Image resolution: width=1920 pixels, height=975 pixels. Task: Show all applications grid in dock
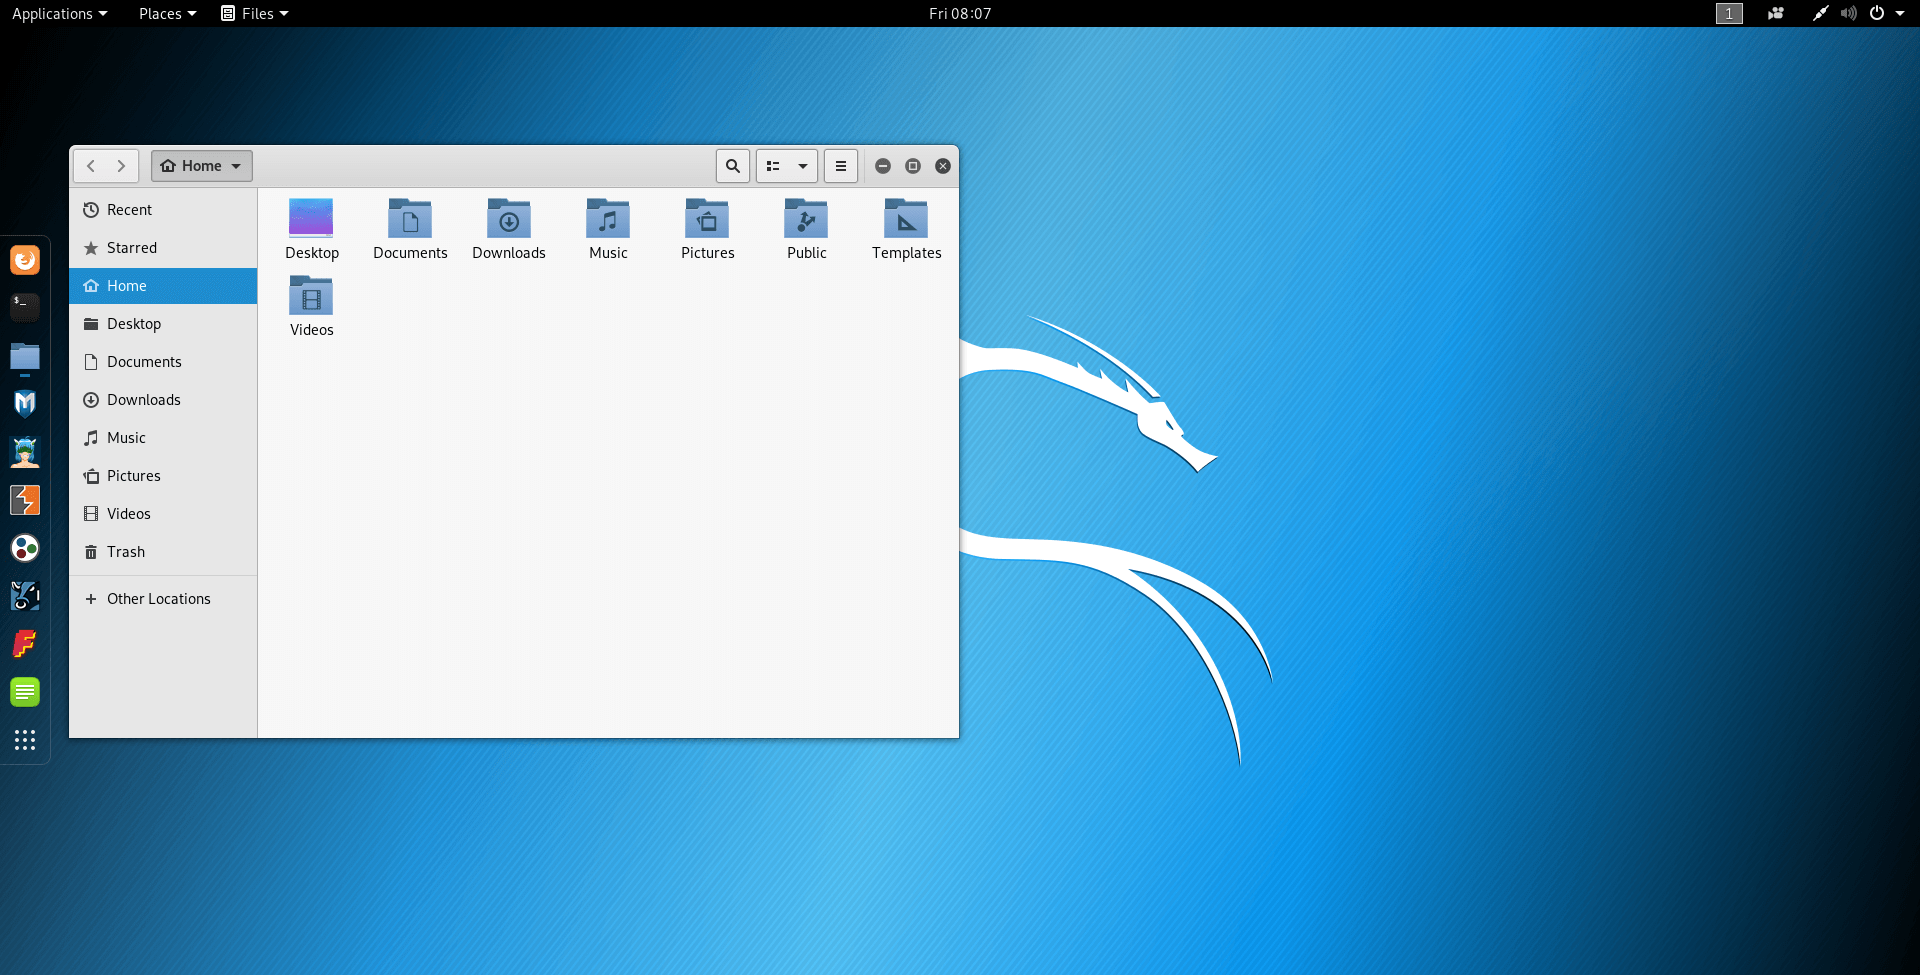click(25, 740)
